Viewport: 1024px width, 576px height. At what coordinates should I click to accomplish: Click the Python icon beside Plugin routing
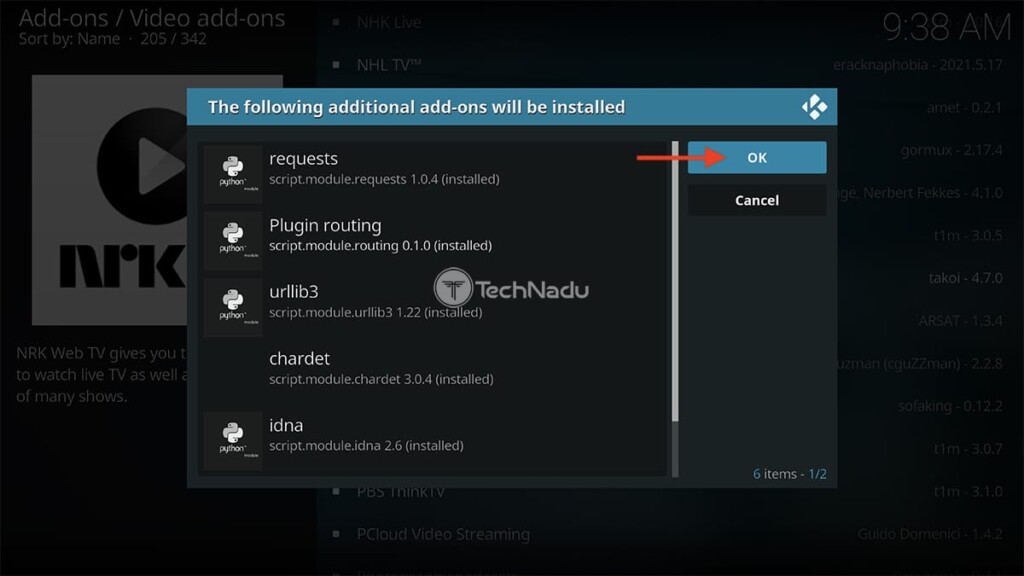232,240
